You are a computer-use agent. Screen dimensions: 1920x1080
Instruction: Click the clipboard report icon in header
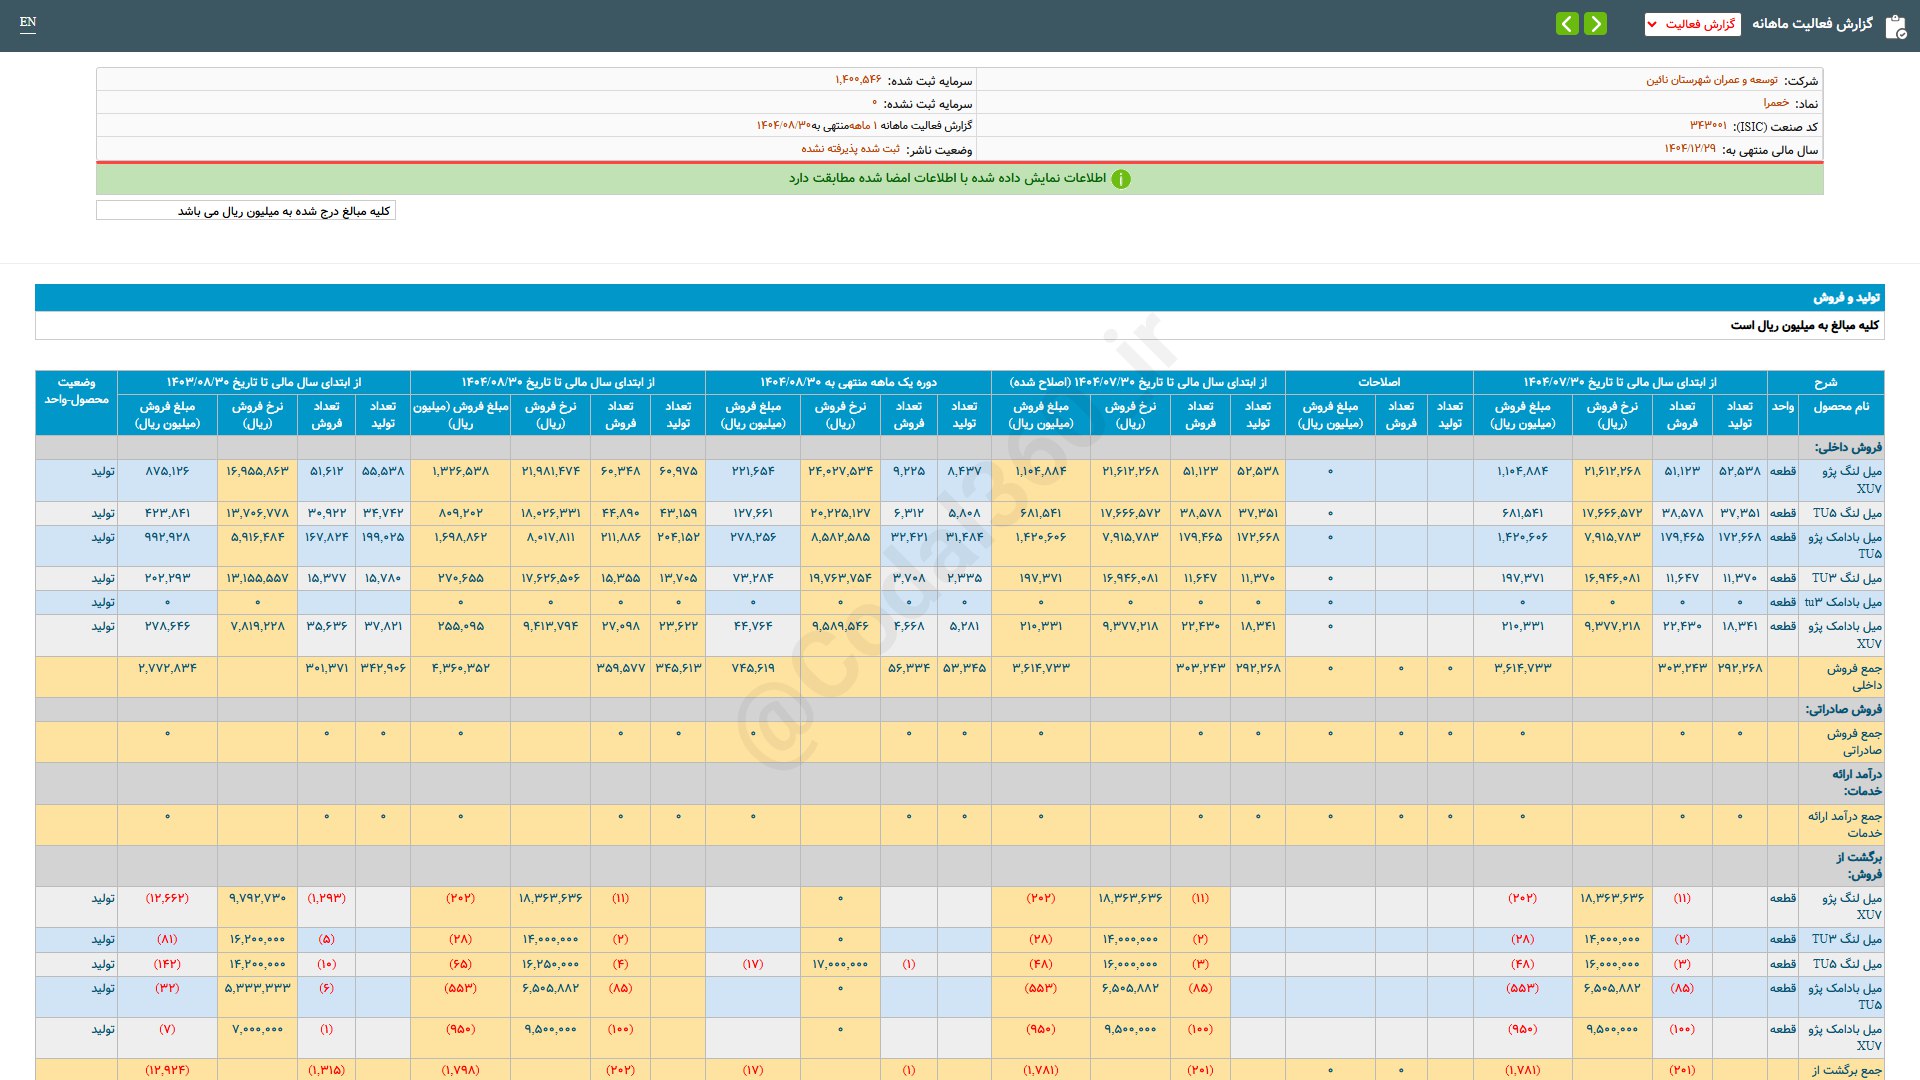[1895, 26]
